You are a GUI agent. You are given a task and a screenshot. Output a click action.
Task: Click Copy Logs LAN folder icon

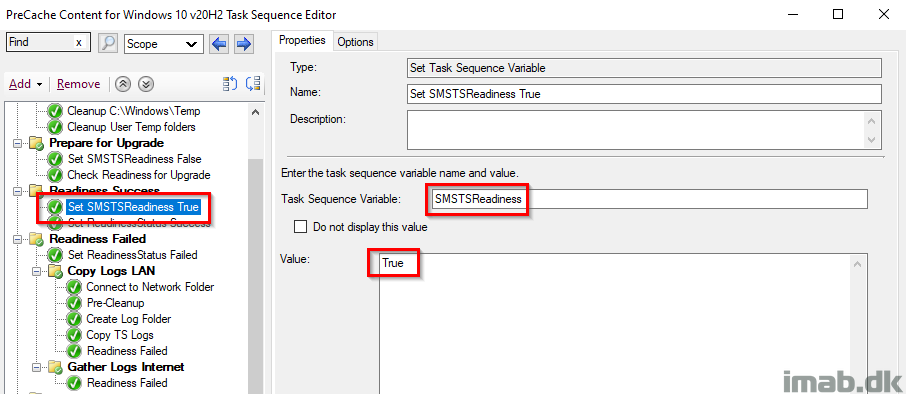tap(55, 271)
